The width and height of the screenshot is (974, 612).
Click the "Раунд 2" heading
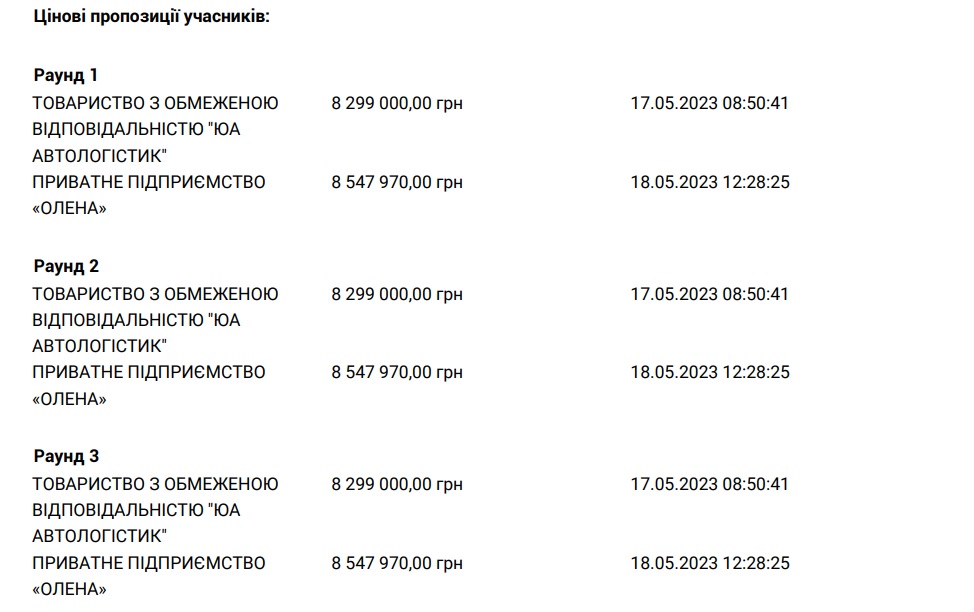pyautogui.click(x=66, y=266)
